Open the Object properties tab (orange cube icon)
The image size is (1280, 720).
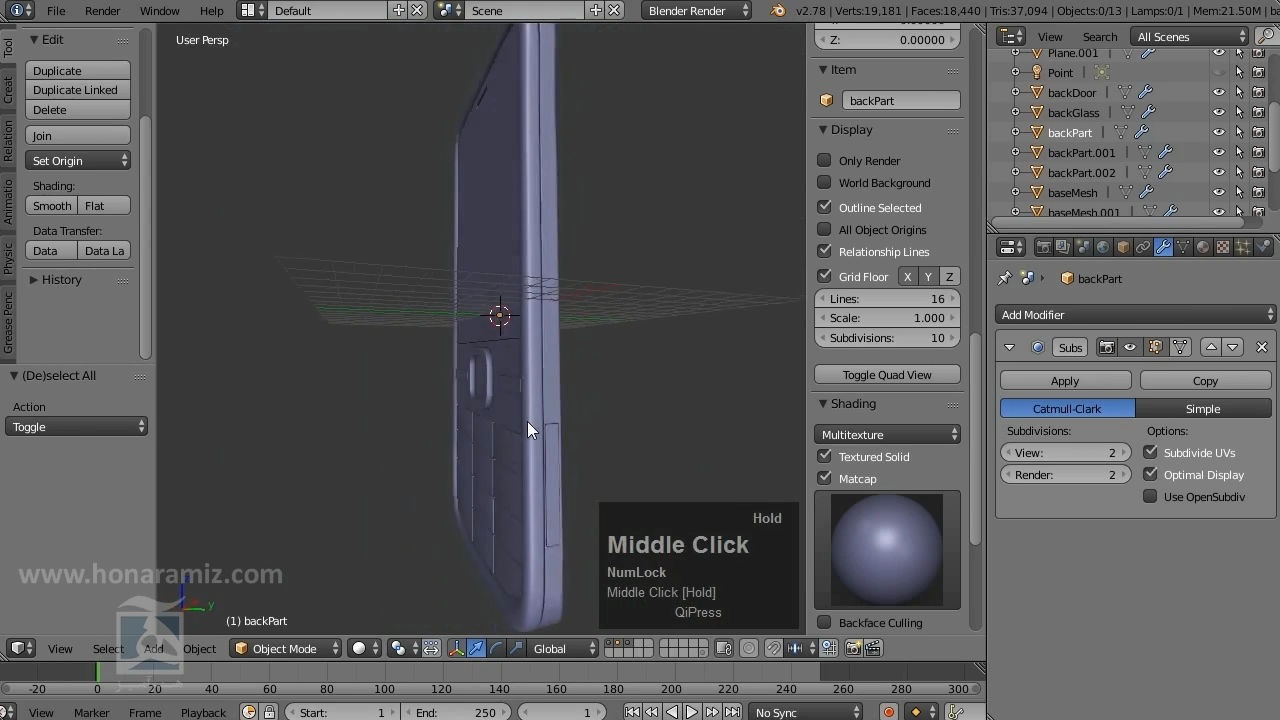(x=1123, y=247)
